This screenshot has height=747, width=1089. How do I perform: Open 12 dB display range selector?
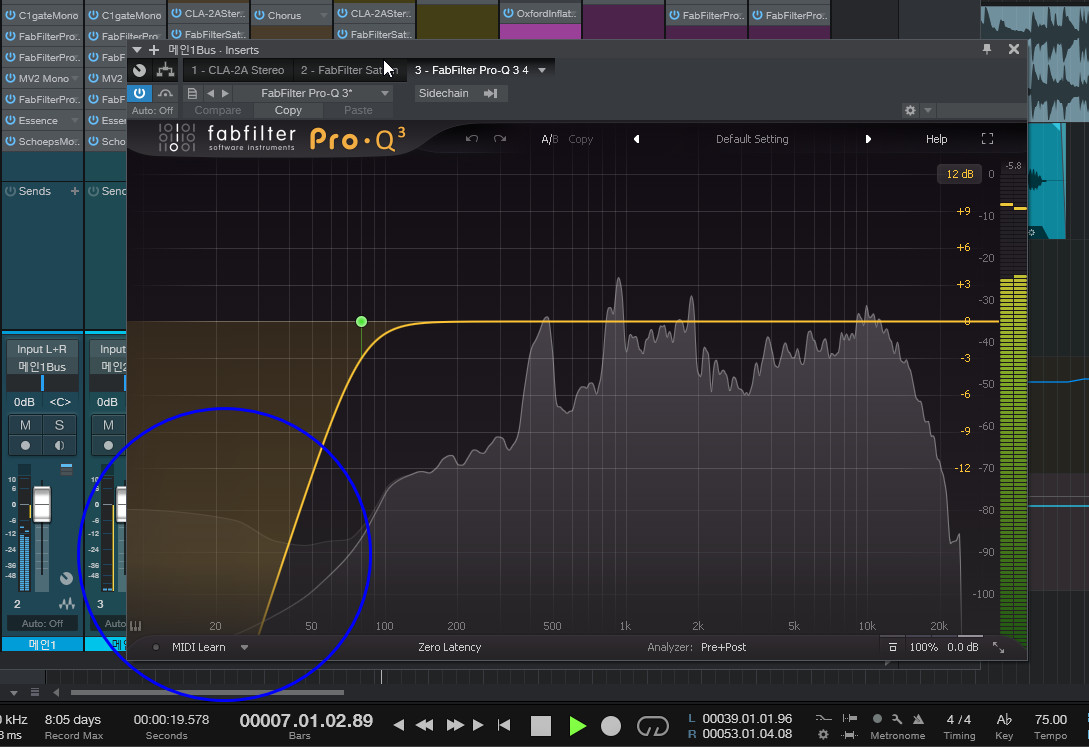(x=959, y=174)
